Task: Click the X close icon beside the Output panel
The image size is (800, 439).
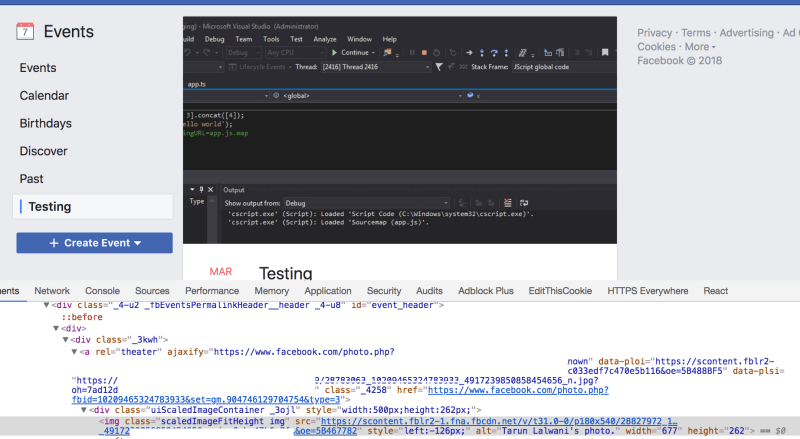Action: (x=211, y=189)
